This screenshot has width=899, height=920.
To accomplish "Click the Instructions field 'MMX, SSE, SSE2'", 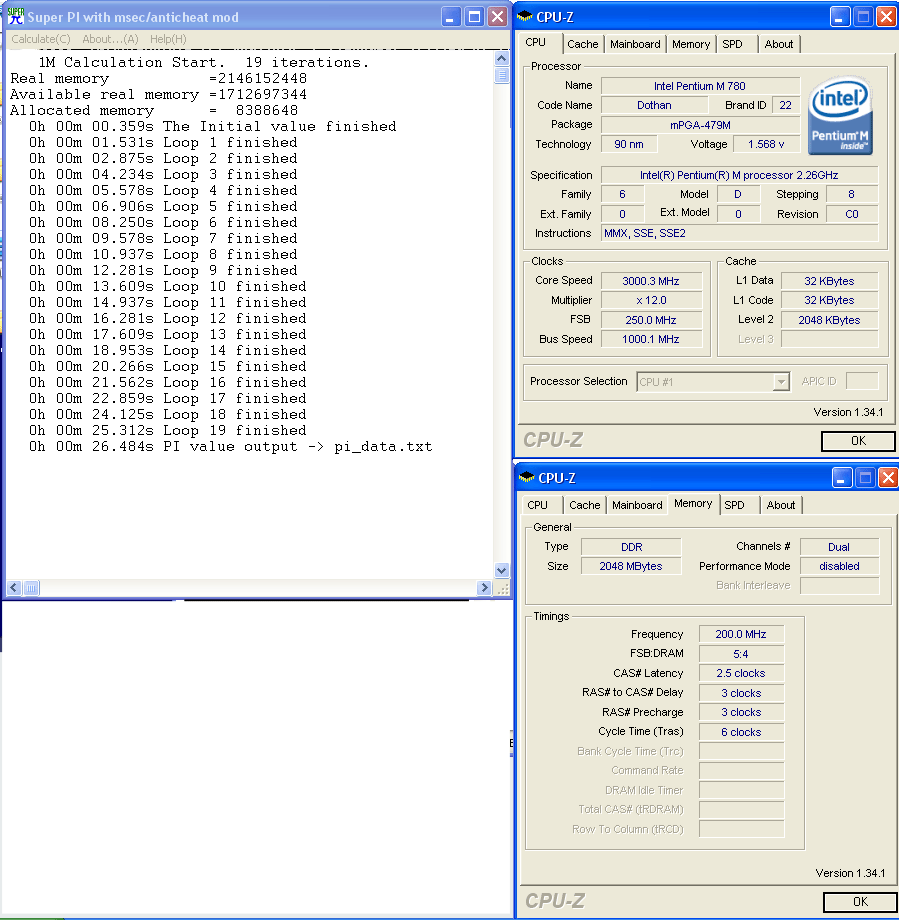I will (x=739, y=234).
